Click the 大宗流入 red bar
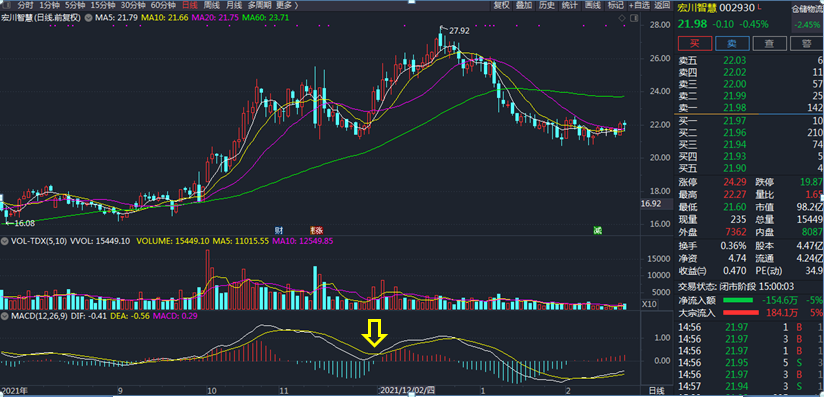This screenshot has height=397, width=824. point(741,313)
